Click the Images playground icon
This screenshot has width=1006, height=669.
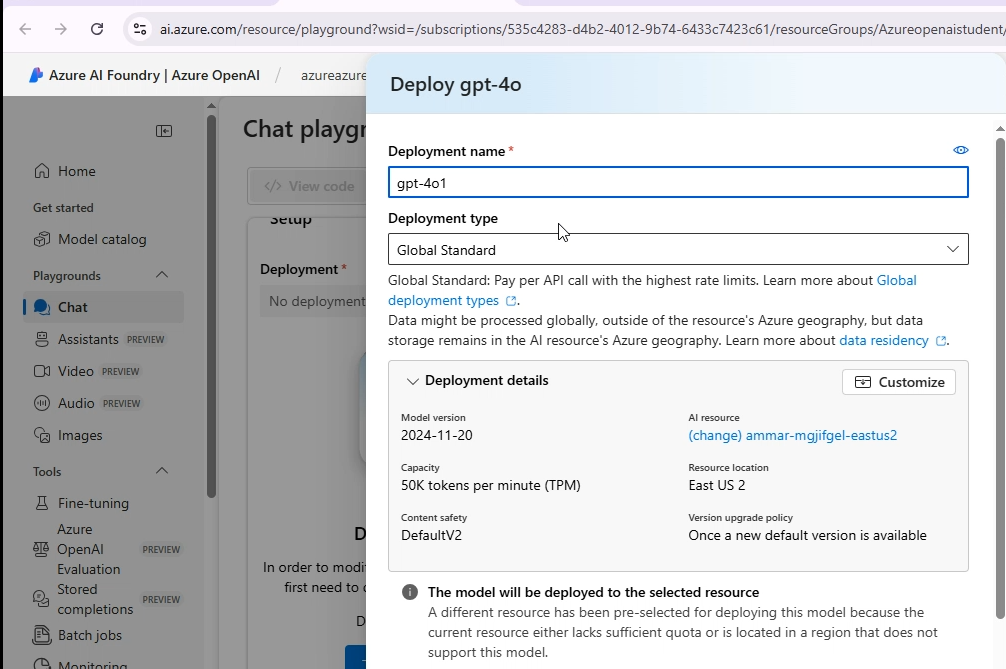pyautogui.click(x=42, y=435)
